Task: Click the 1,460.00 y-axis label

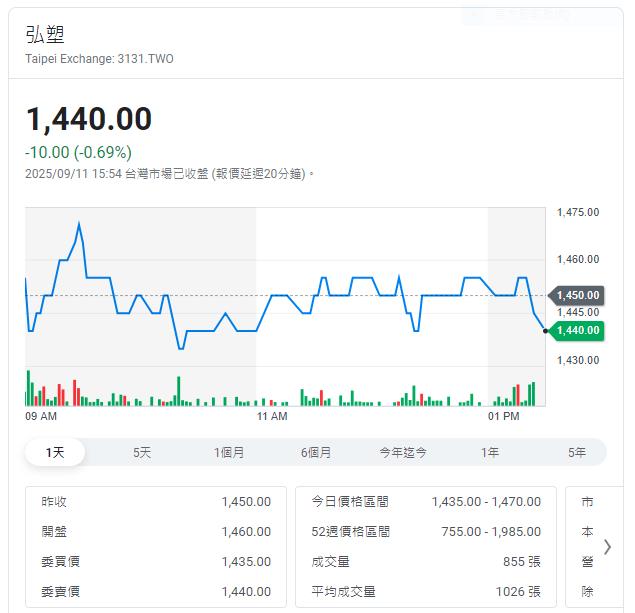Action: coord(578,259)
